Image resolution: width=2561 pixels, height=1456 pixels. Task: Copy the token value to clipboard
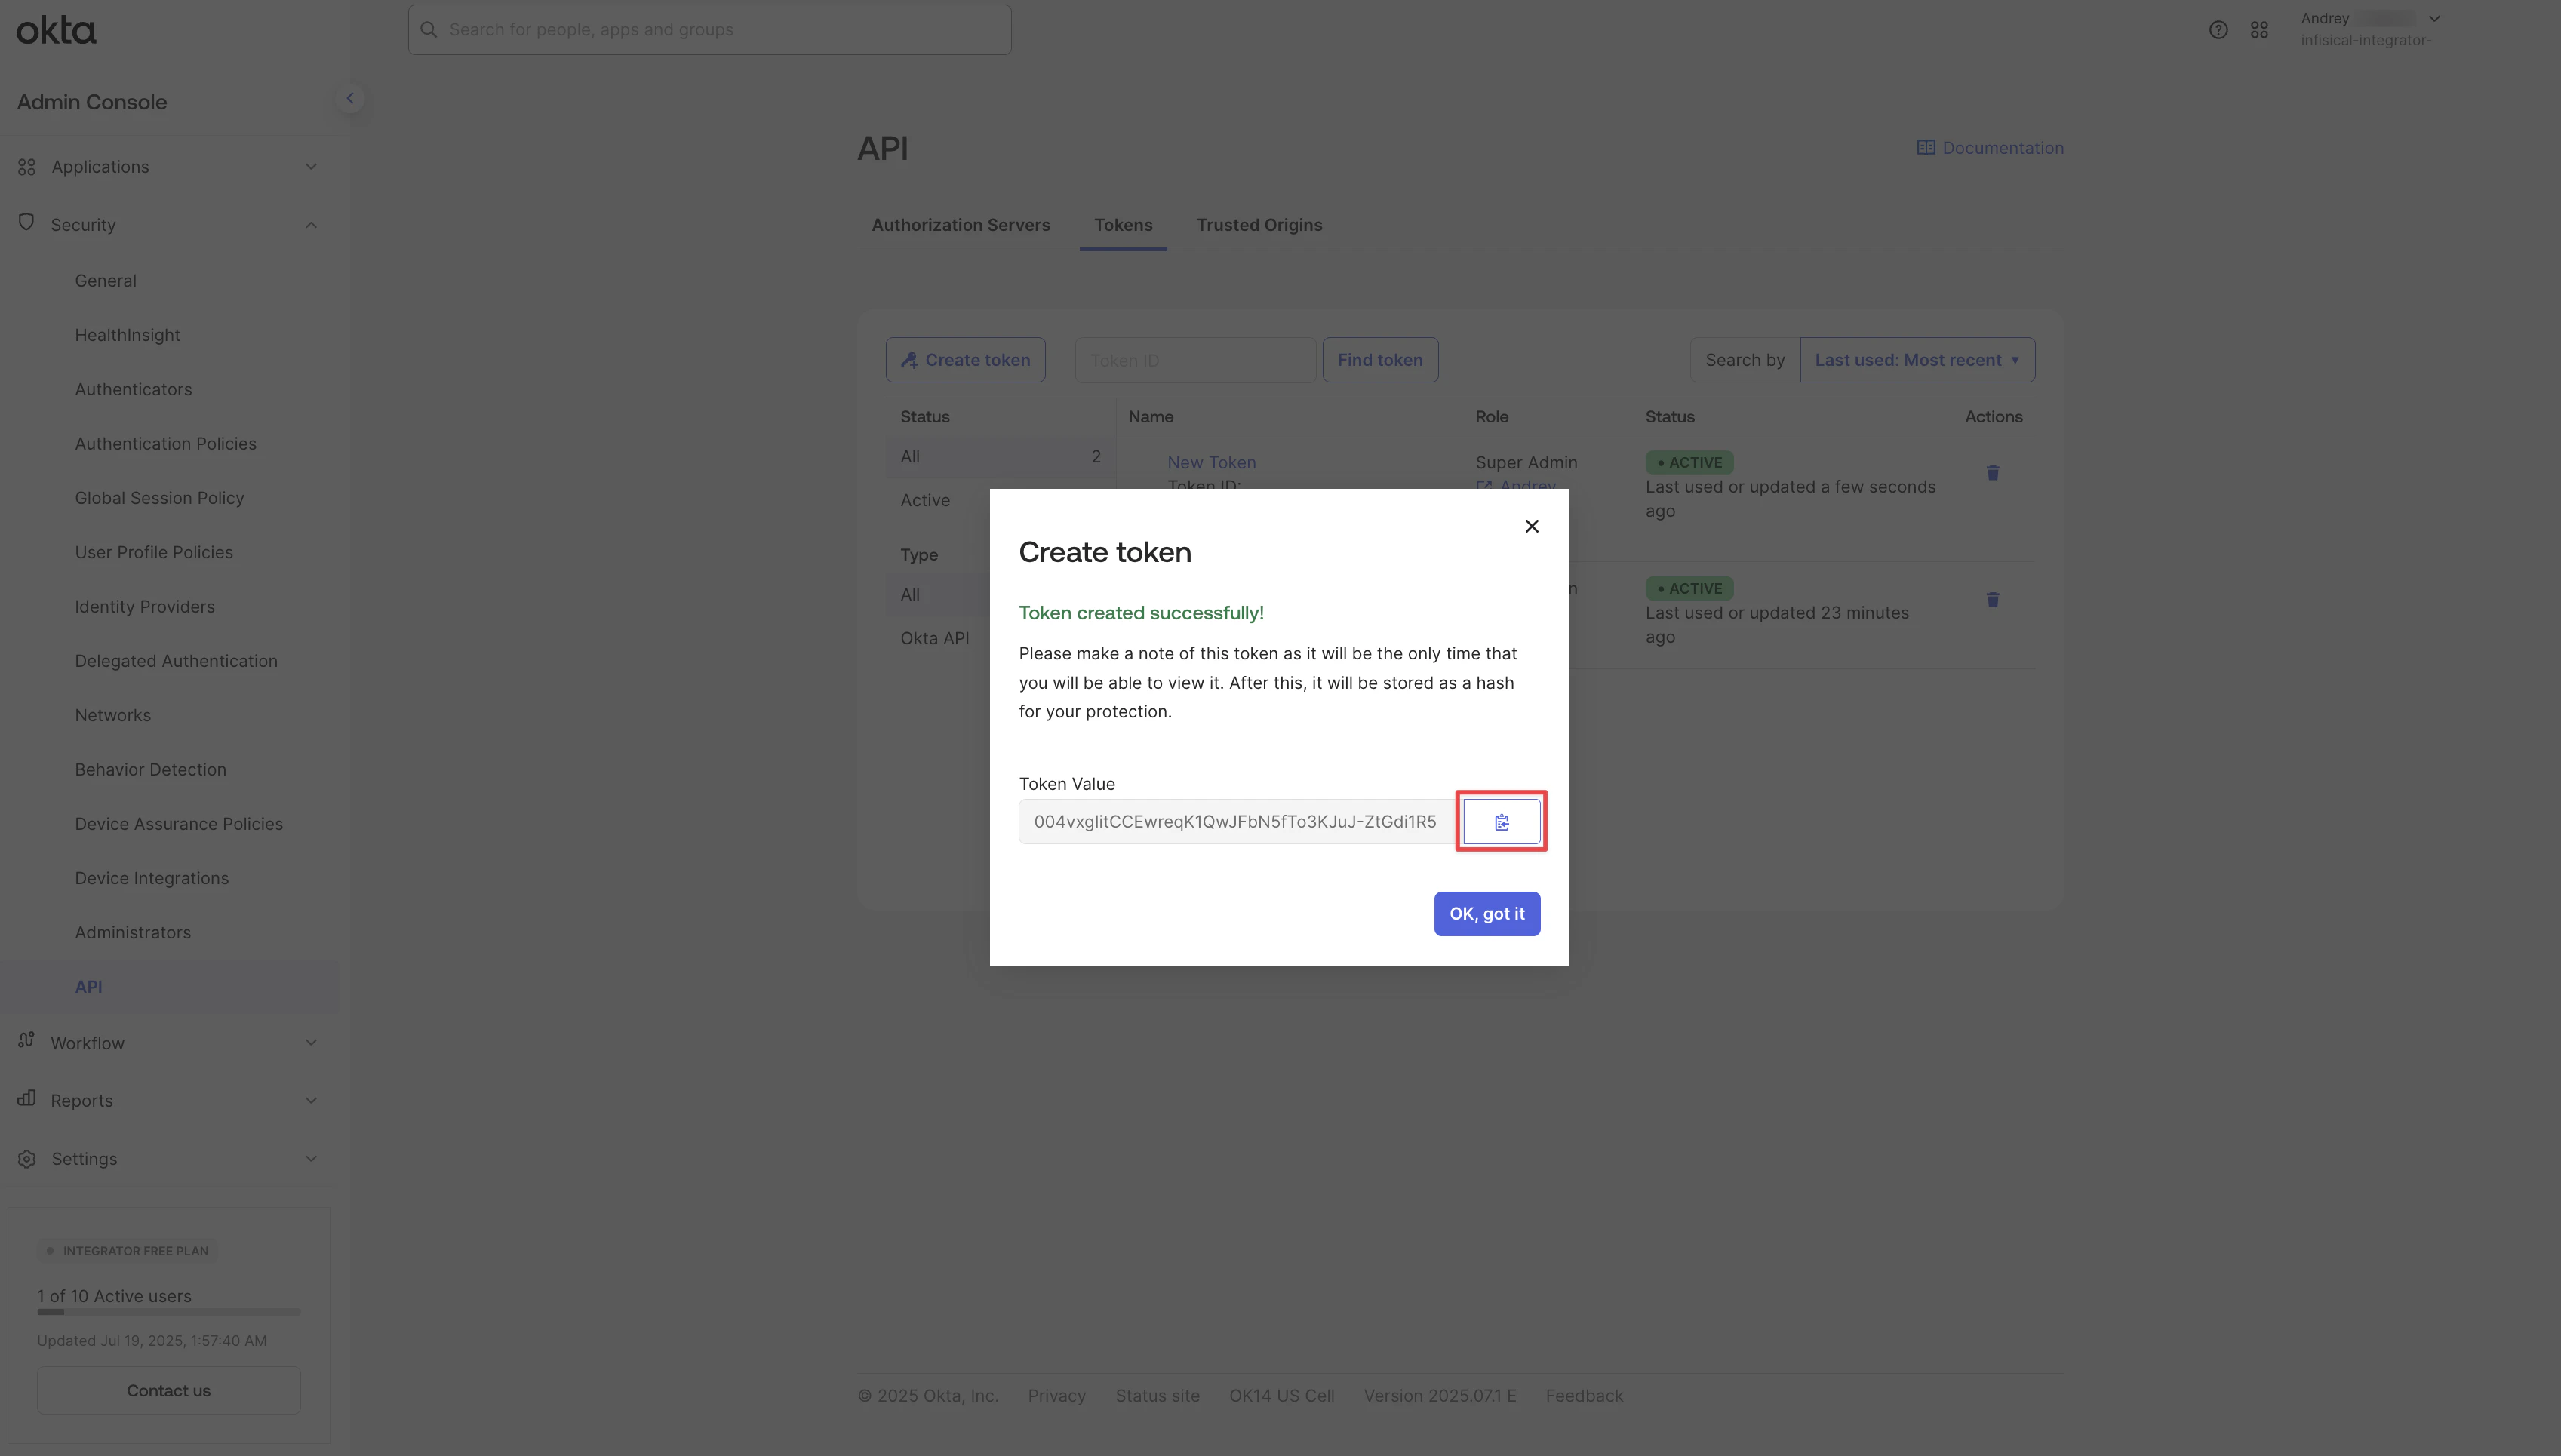(1501, 821)
